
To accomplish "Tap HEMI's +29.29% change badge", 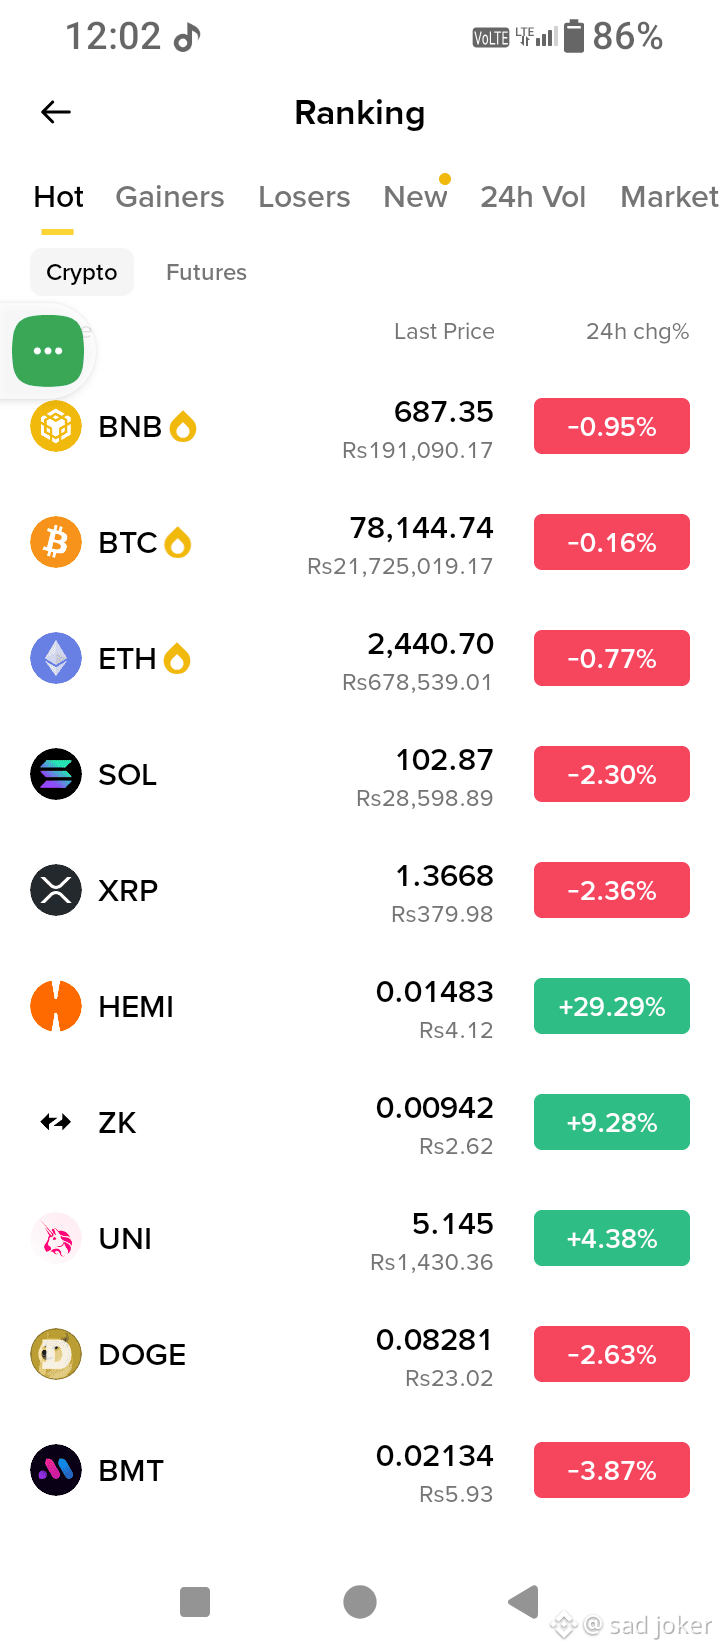I will (x=612, y=1006).
